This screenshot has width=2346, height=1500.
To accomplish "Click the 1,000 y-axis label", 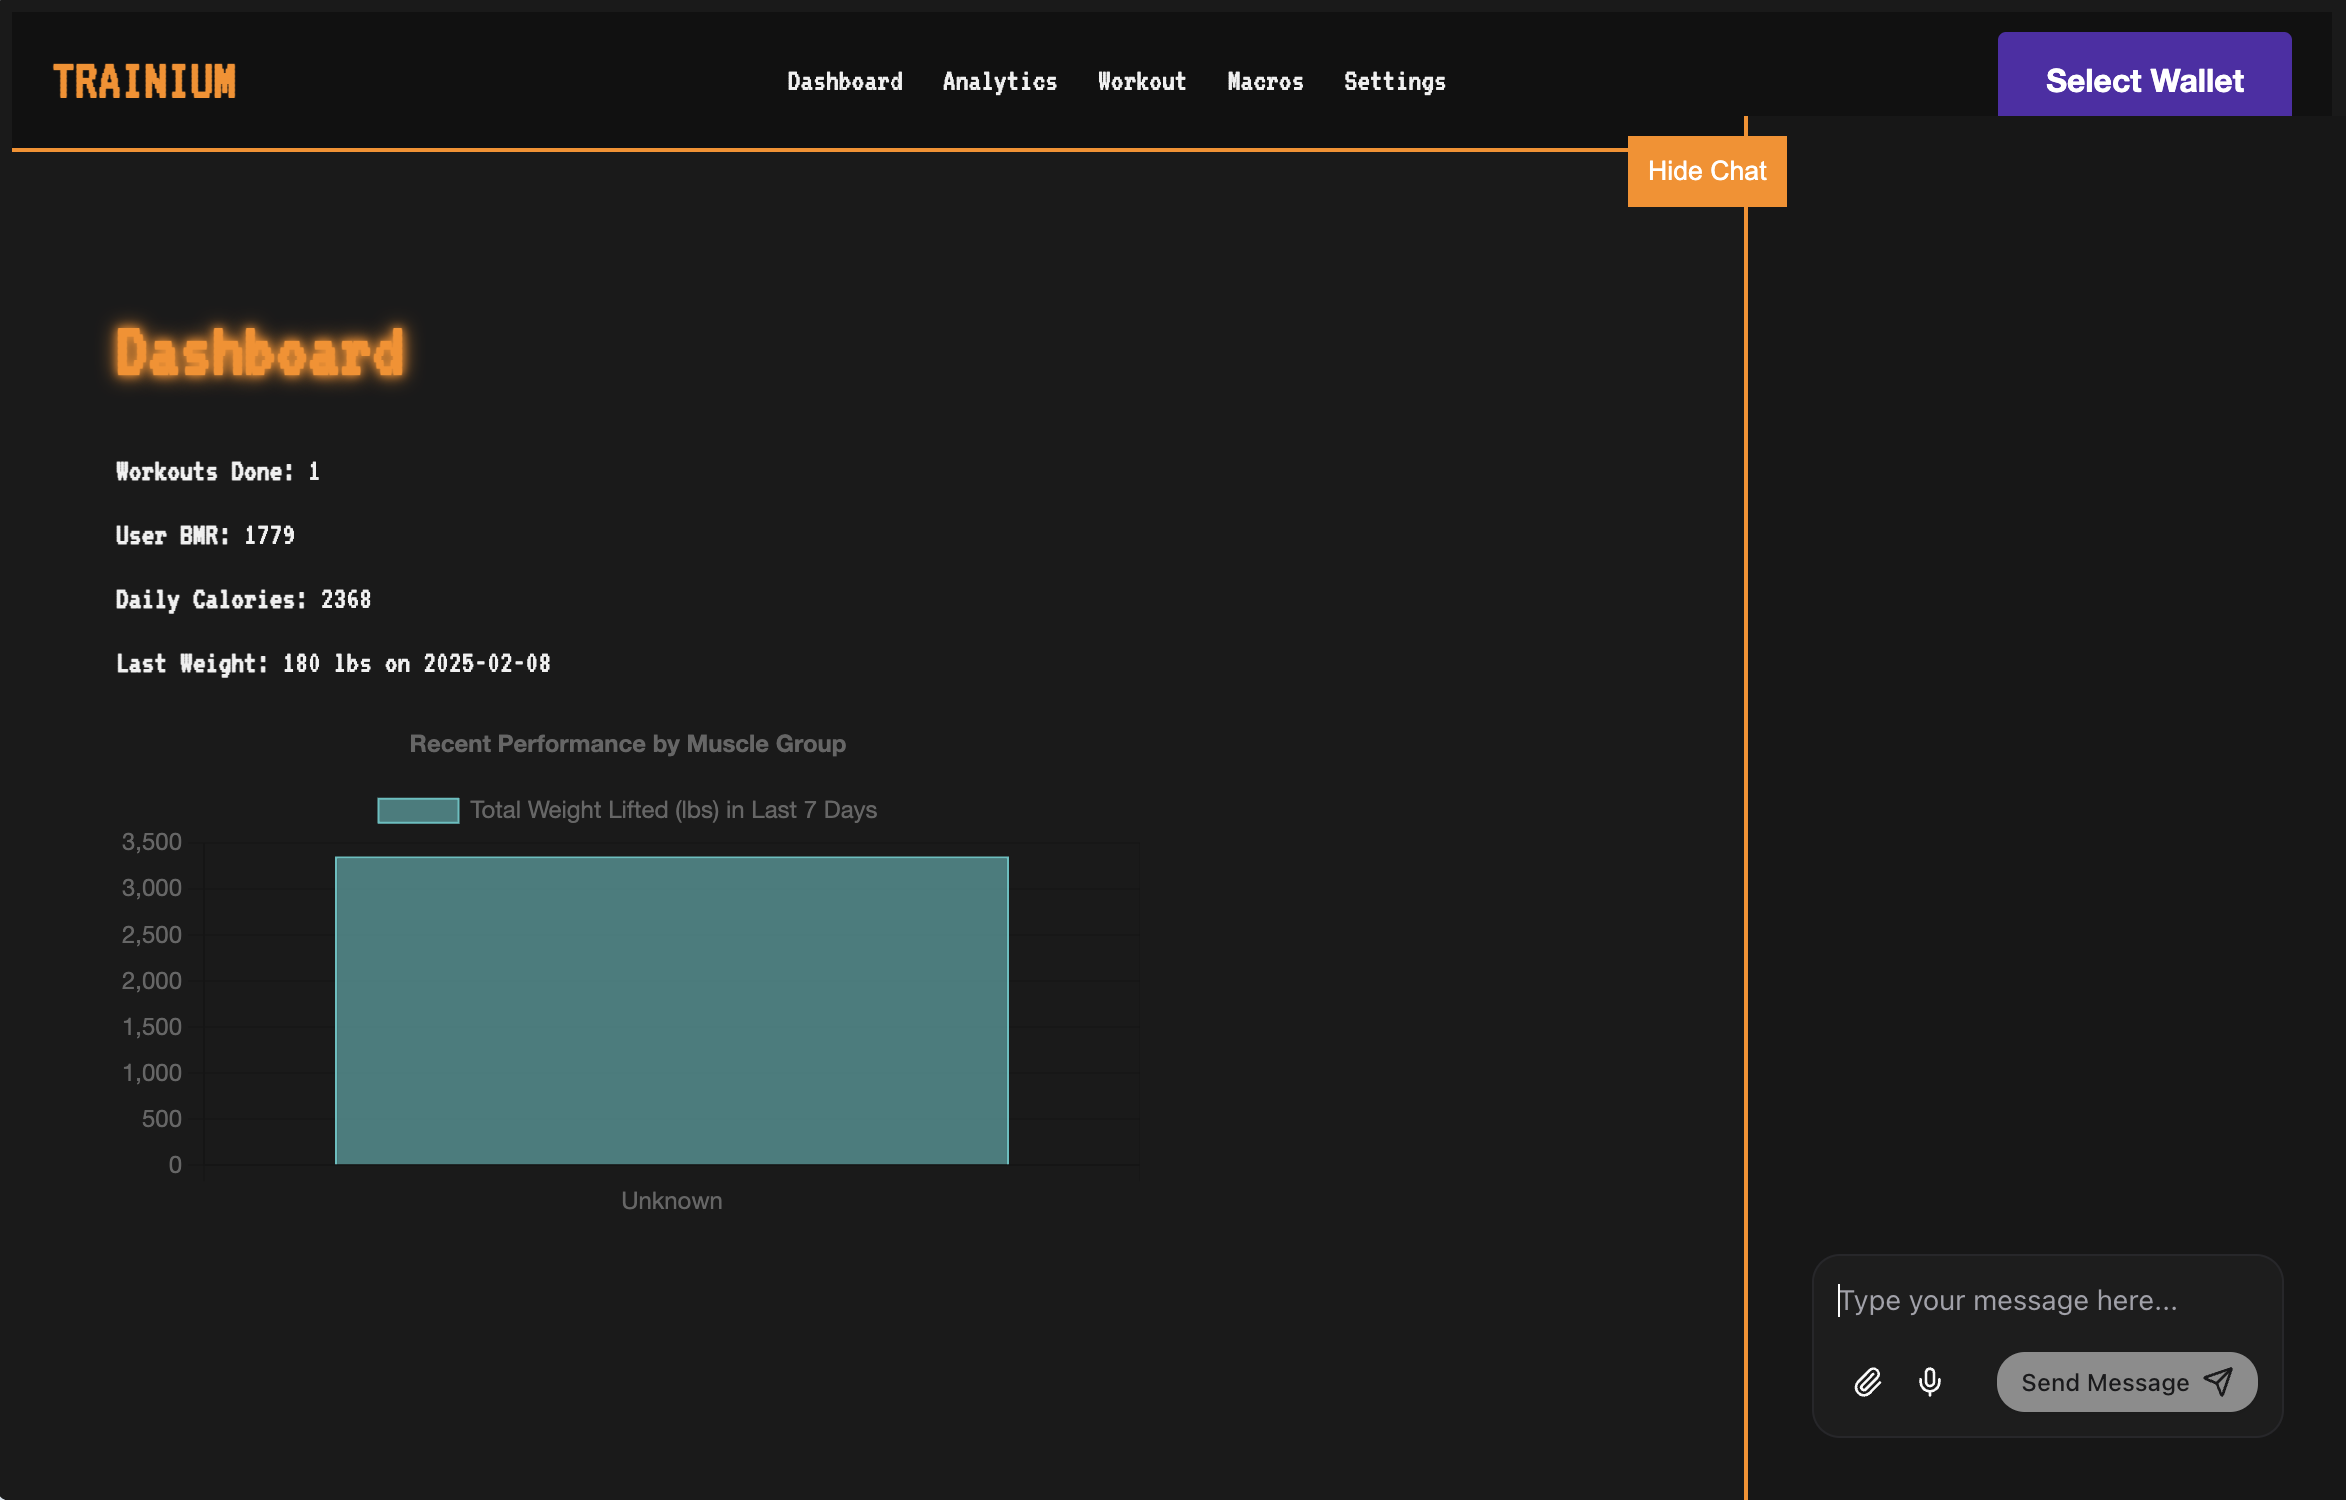I will [x=152, y=1073].
